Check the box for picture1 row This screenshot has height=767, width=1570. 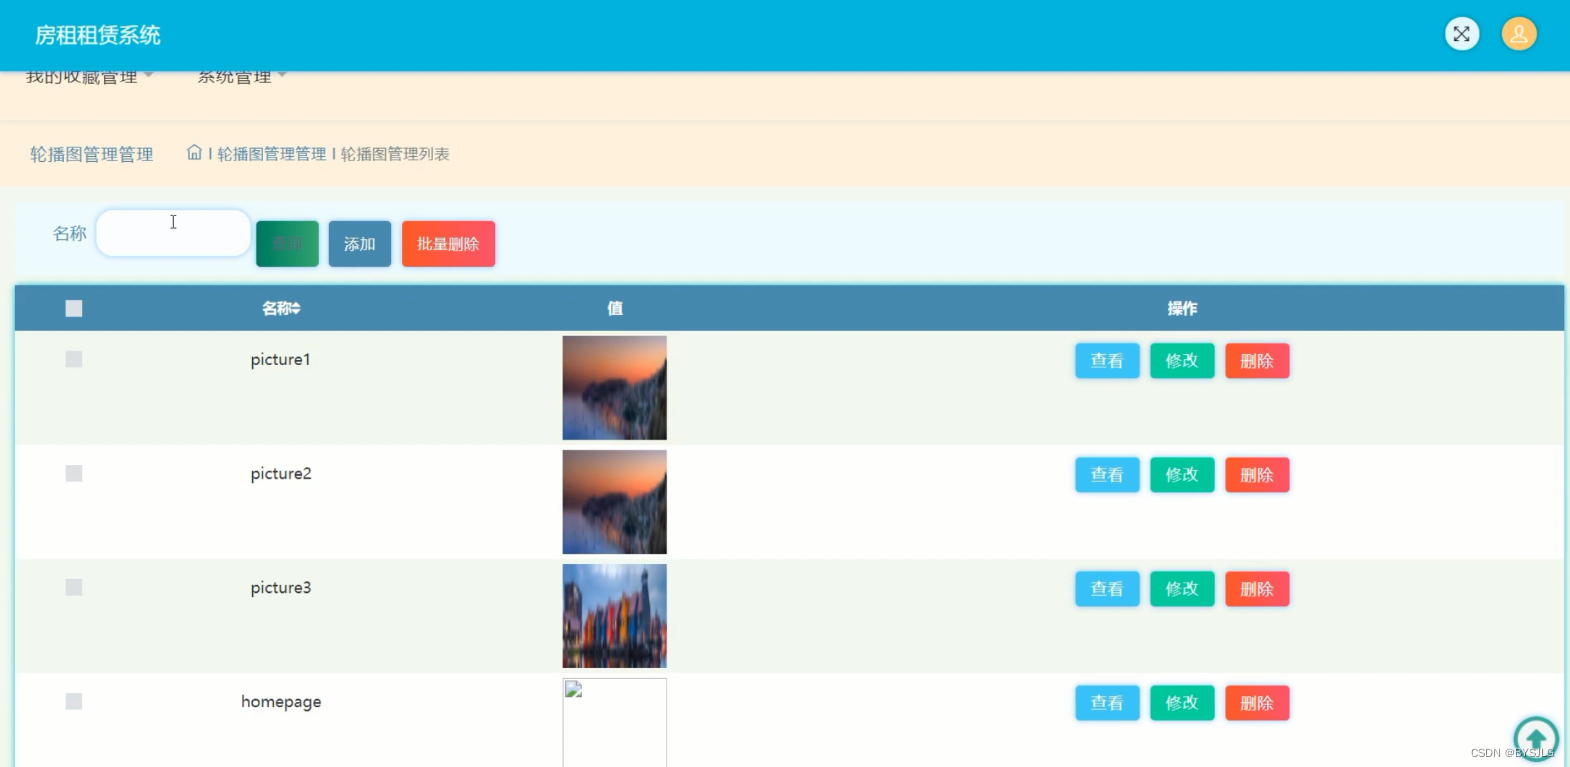pyautogui.click(x=74, y=359)
